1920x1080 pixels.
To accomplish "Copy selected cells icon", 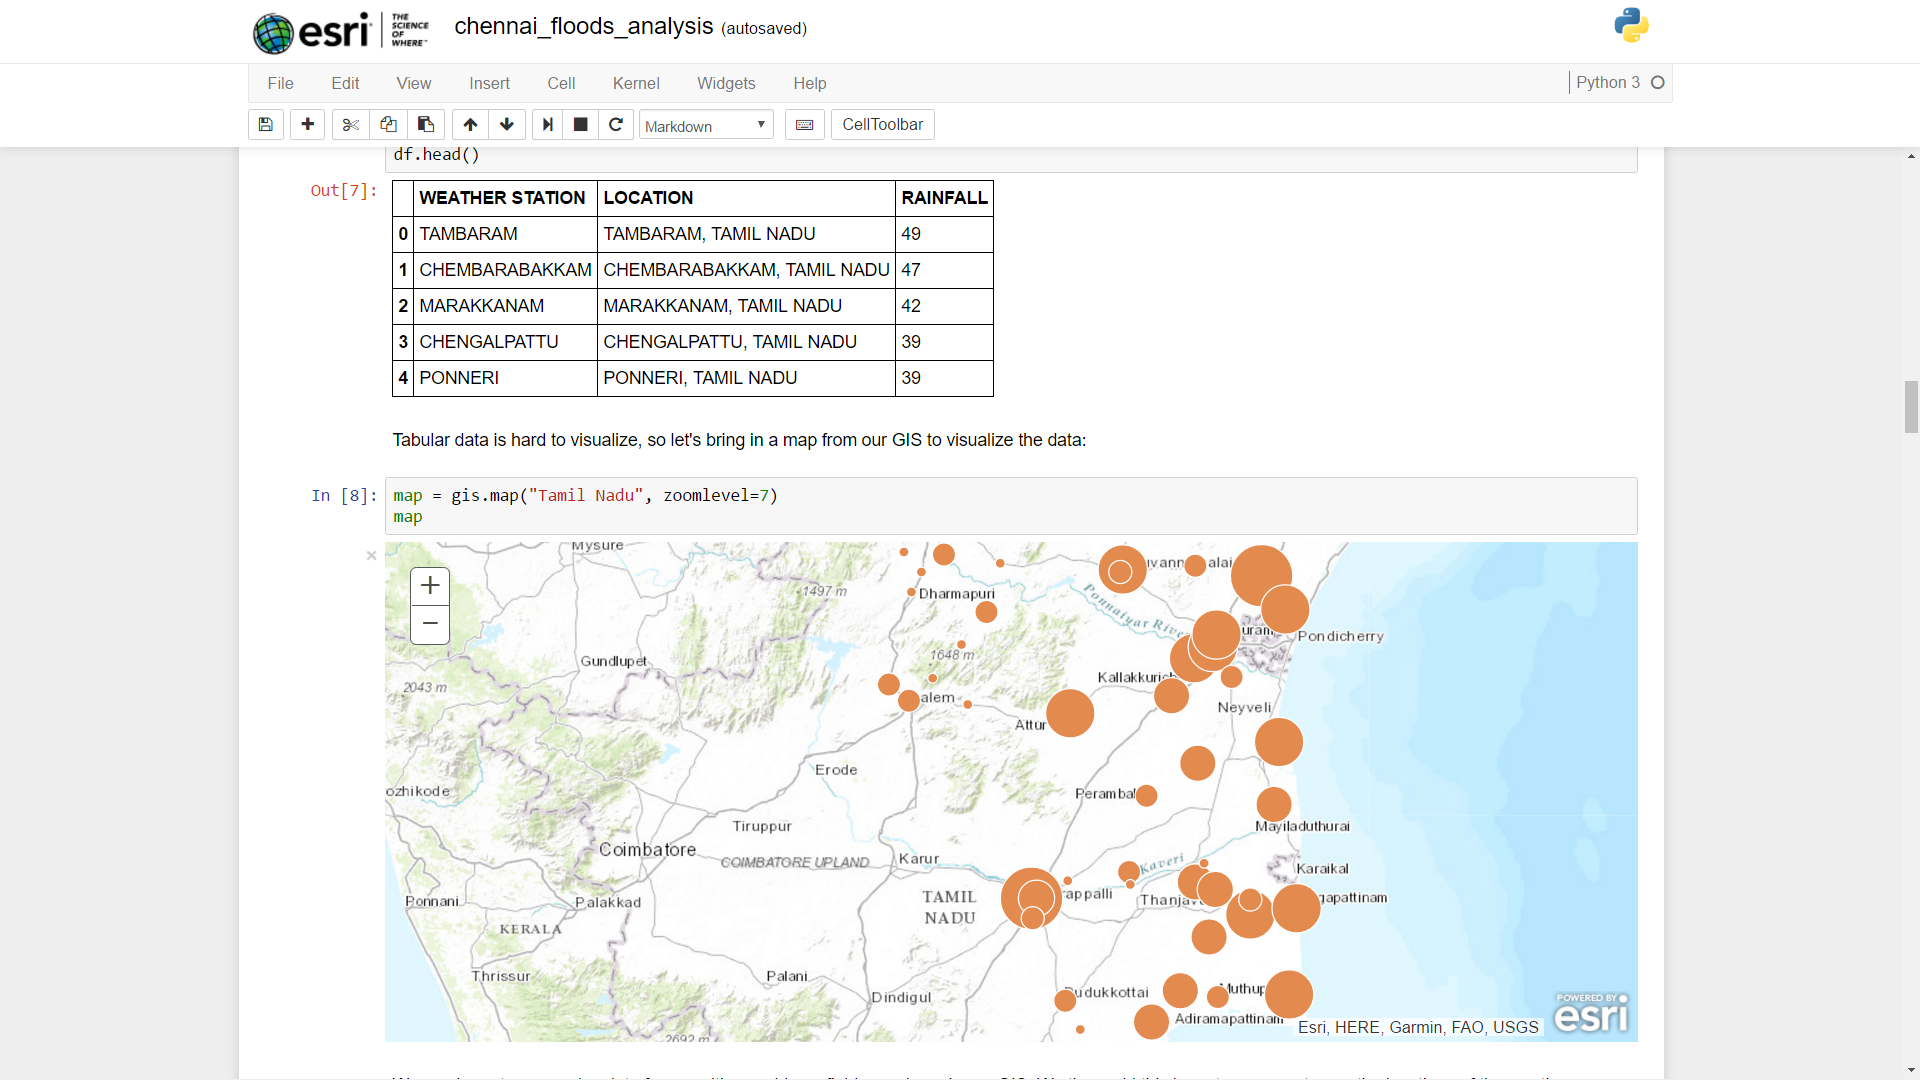I will pos(388,124).
